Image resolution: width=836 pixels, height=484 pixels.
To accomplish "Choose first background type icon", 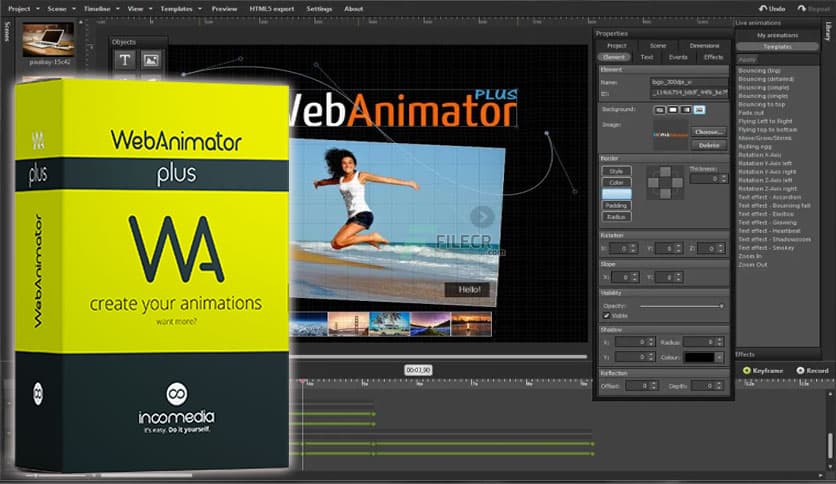I will coord(660,110).
